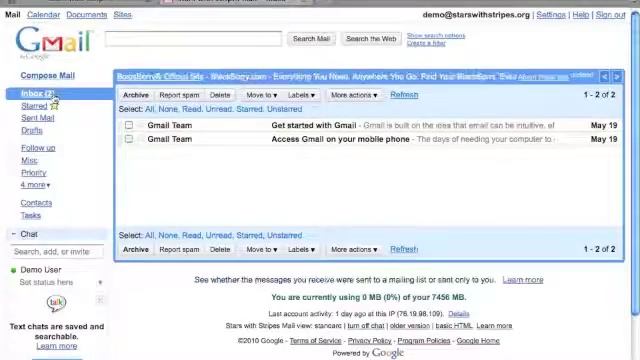
Task: Expand the 4 more labels list
Action: pos(35,185)
